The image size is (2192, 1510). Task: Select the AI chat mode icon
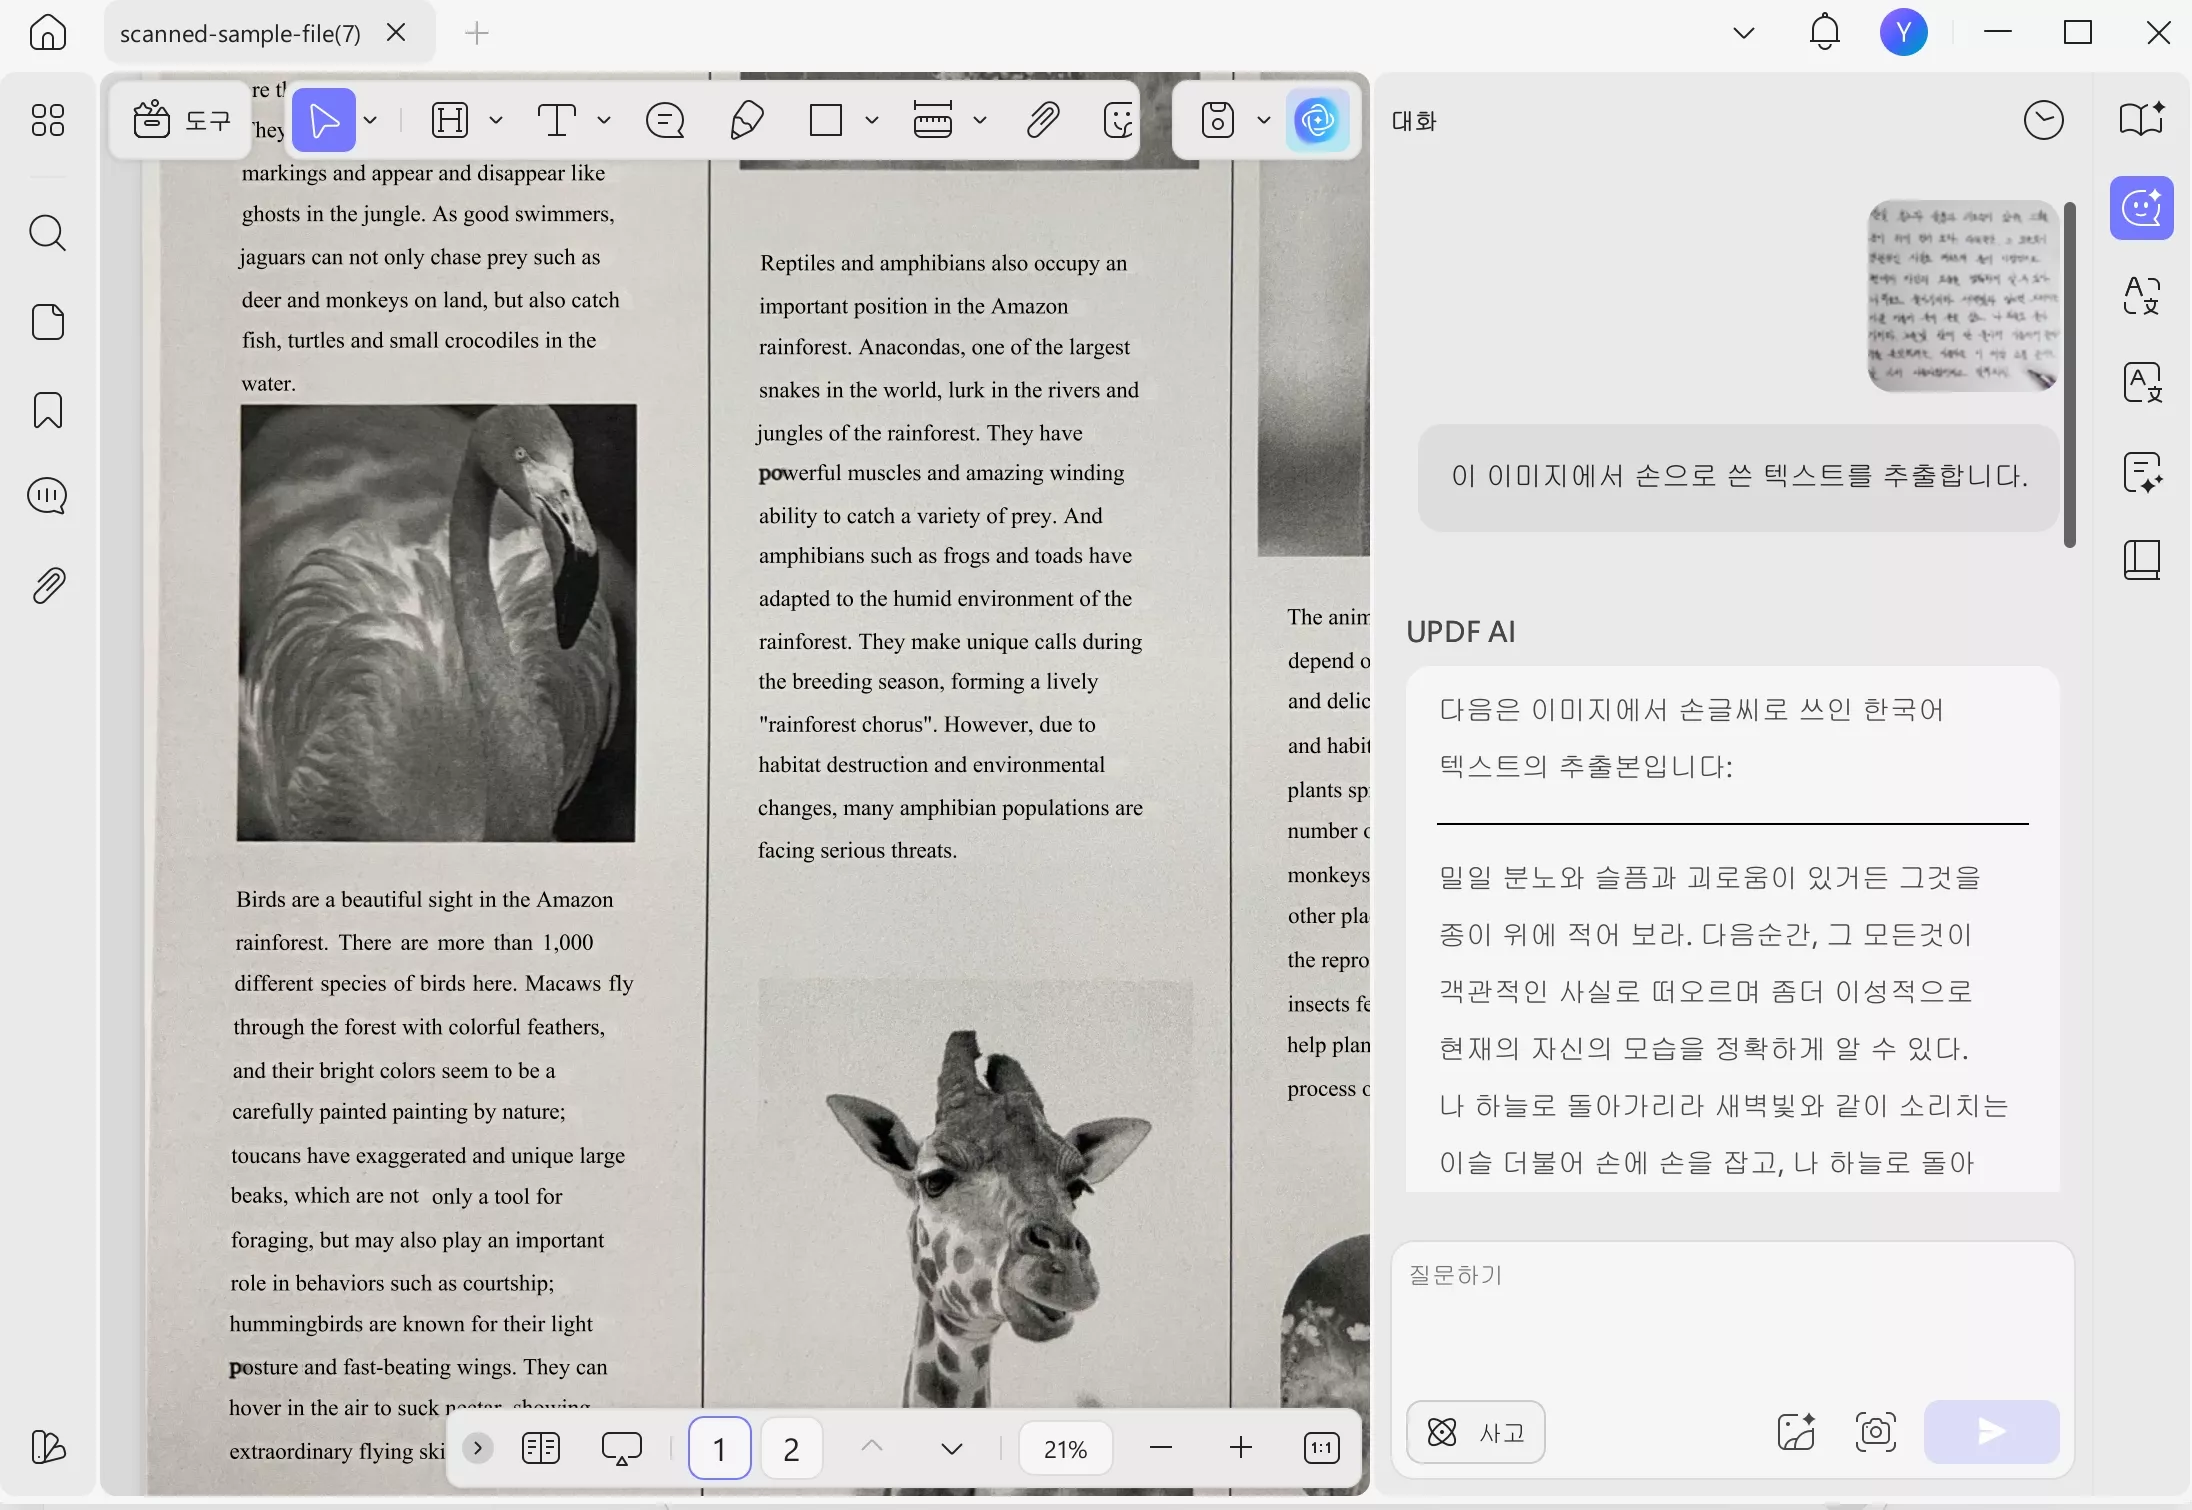(2141, 208)
